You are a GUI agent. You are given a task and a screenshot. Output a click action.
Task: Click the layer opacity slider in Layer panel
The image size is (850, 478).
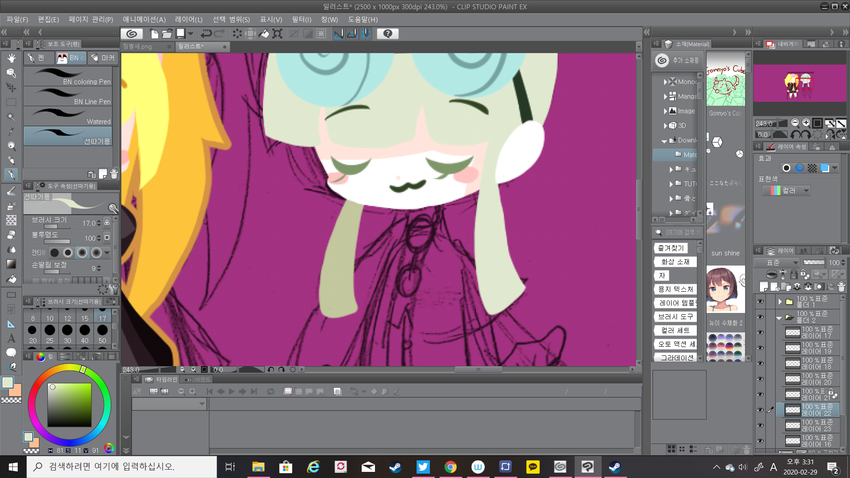pos(814,262)
